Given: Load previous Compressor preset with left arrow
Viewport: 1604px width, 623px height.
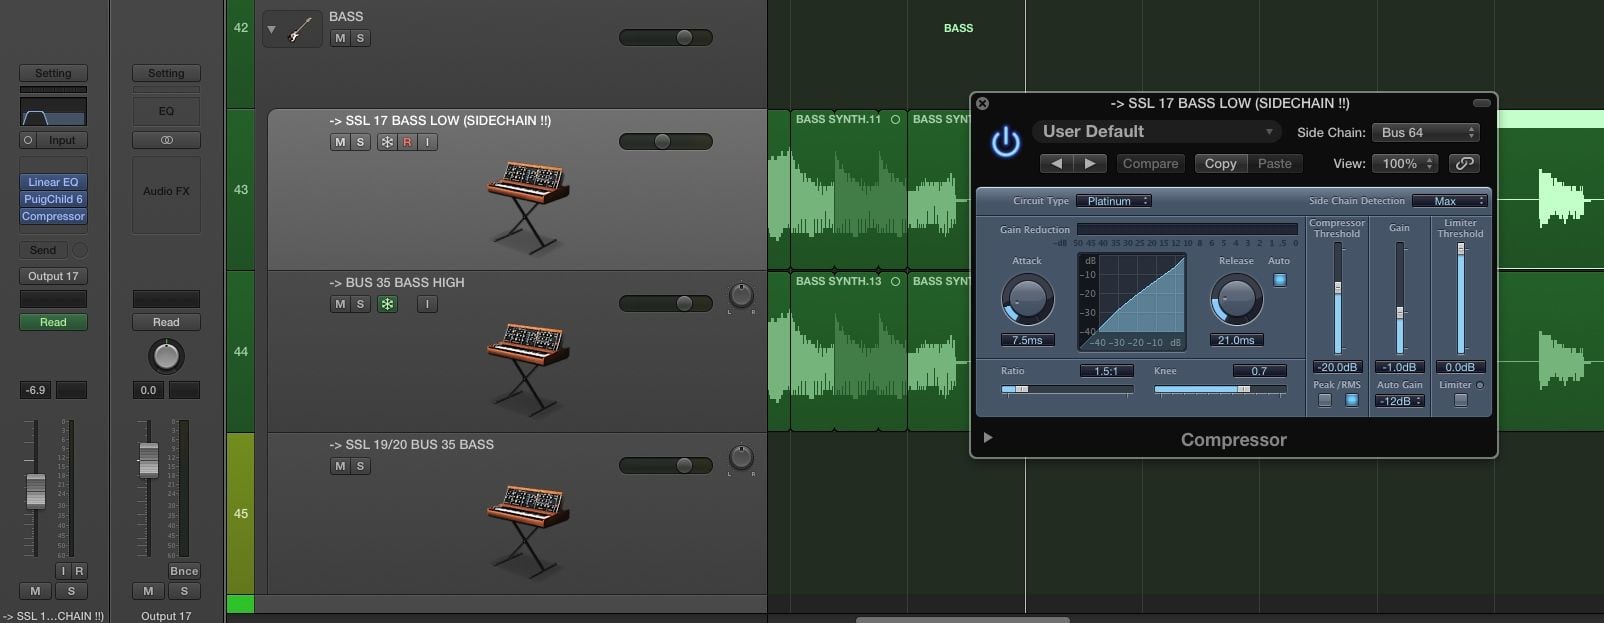Looking at the screenshot, I should 1057,163.
